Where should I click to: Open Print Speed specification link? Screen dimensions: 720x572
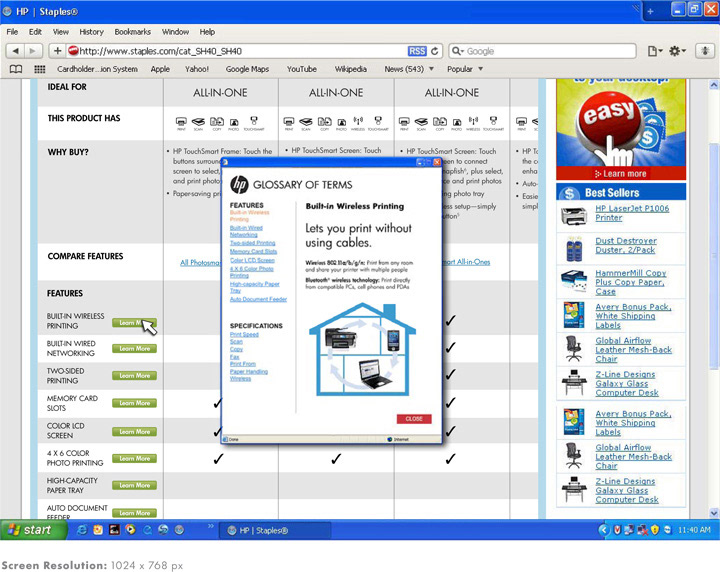[244, 335]
